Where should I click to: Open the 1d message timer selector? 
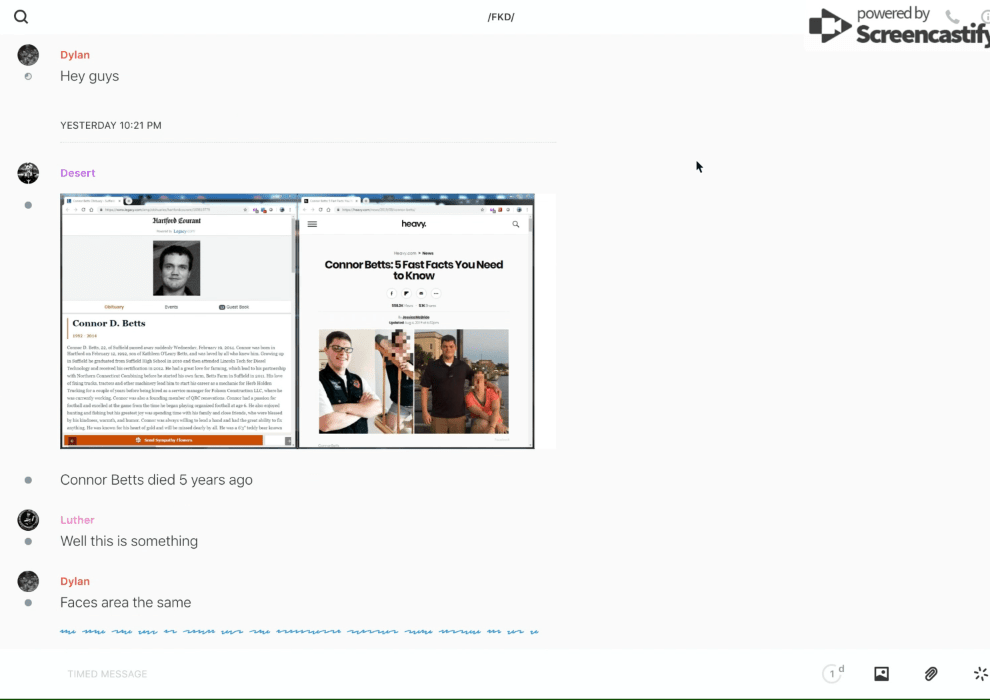[833, 674]
